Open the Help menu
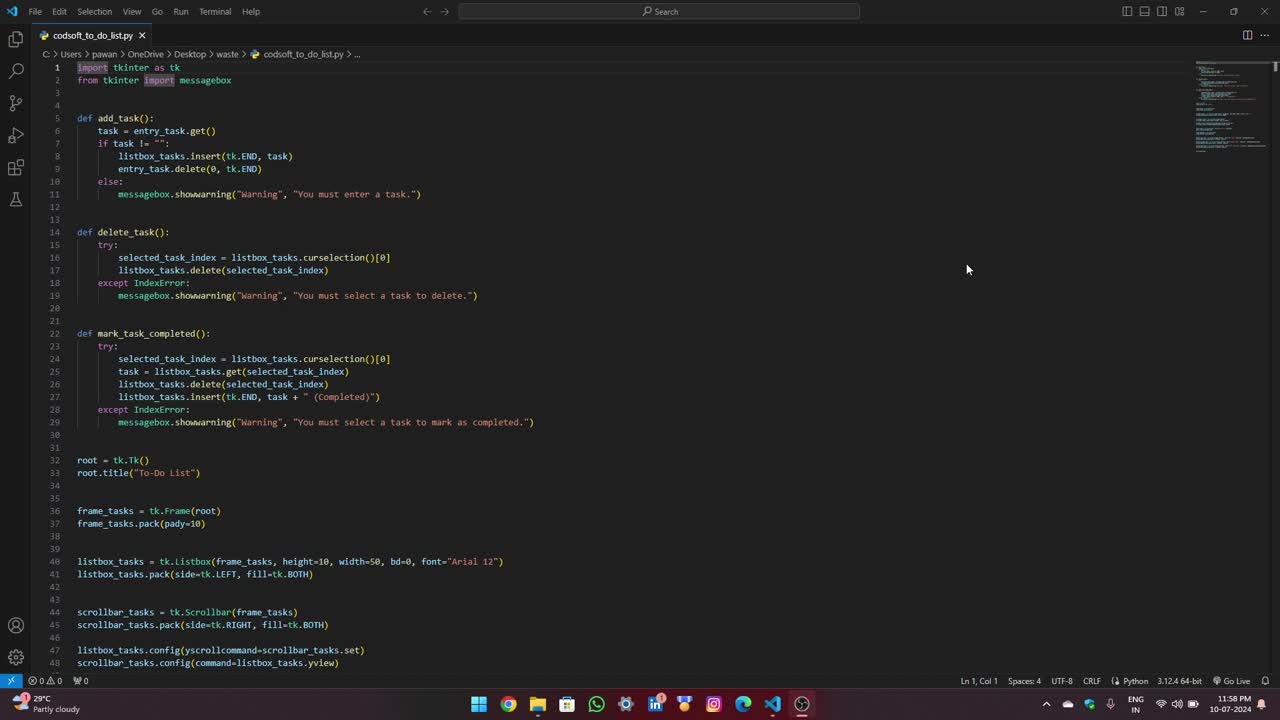Image resolution: width=1280 pixels, height=720 pixels. click(x=251, y=11)
